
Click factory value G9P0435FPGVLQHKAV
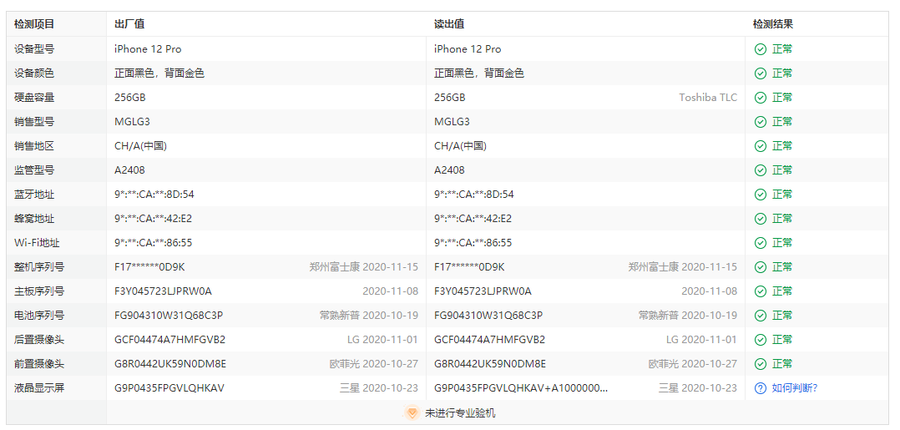169,388
